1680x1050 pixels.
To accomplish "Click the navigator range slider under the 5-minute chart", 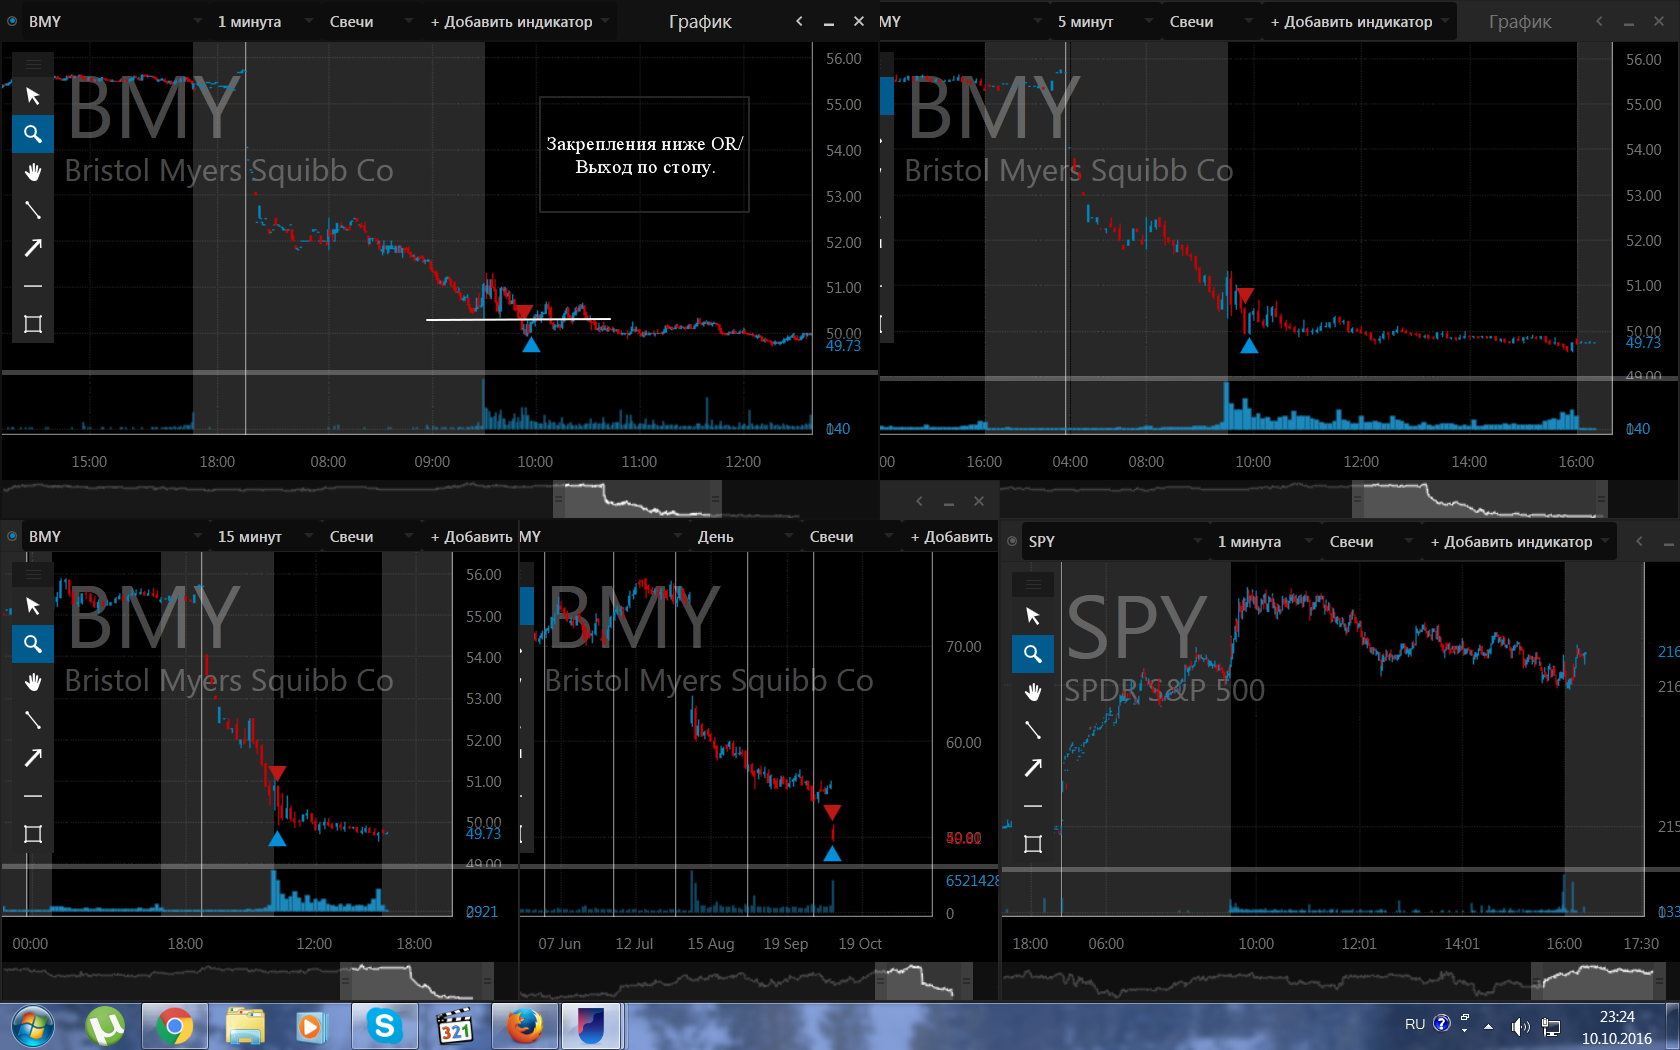I will point(1480,498).
